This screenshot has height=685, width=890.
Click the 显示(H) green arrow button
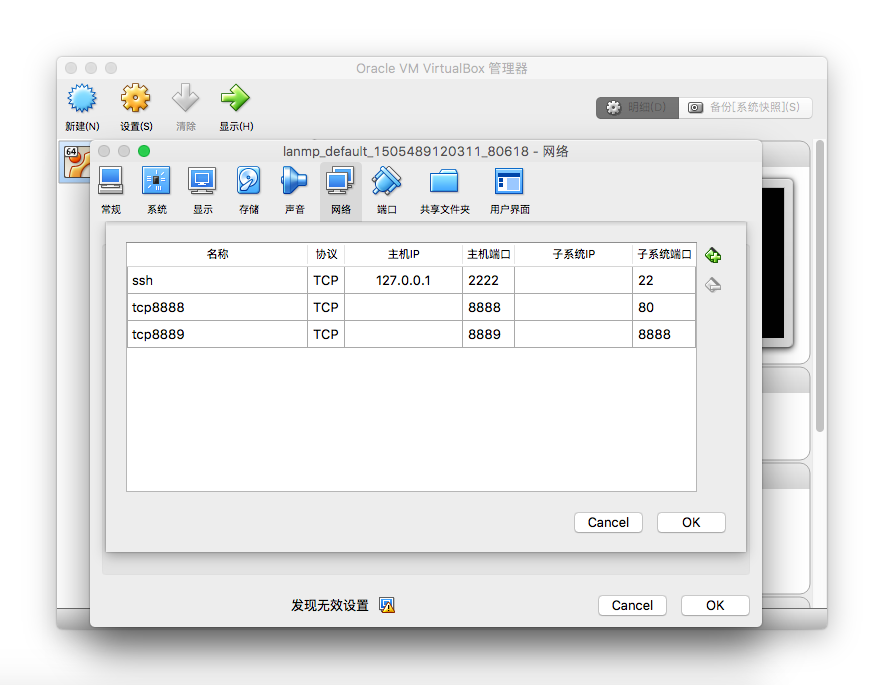point(236,108)
